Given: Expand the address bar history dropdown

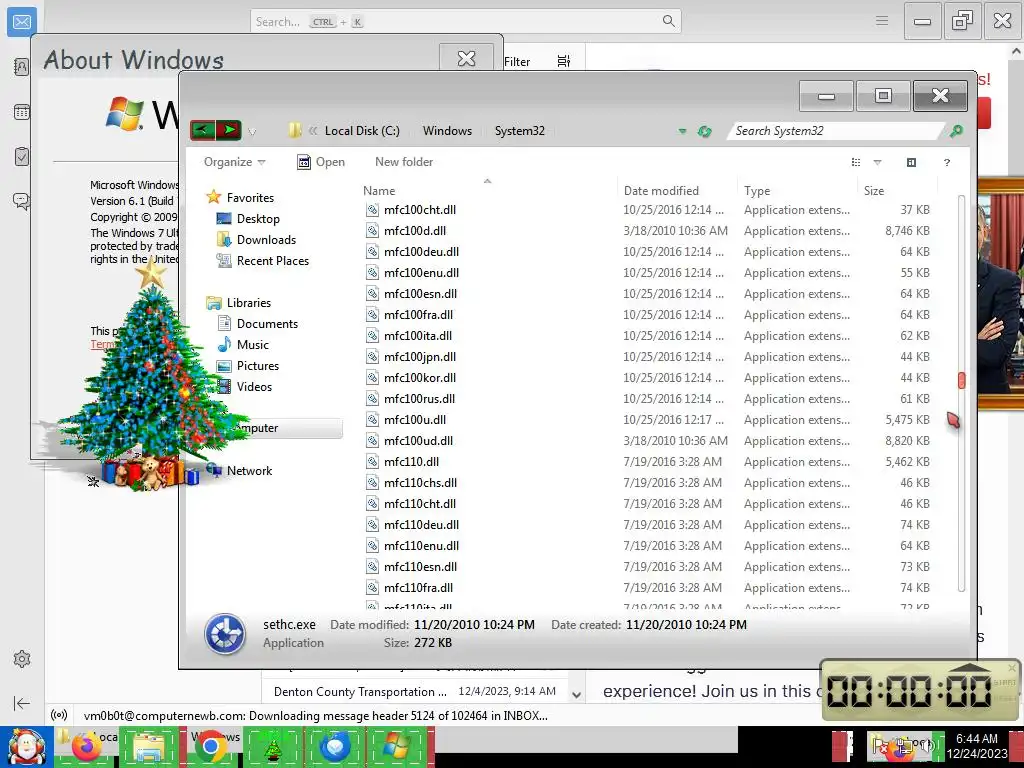Looking at the screenshot, I should [682, 131].
